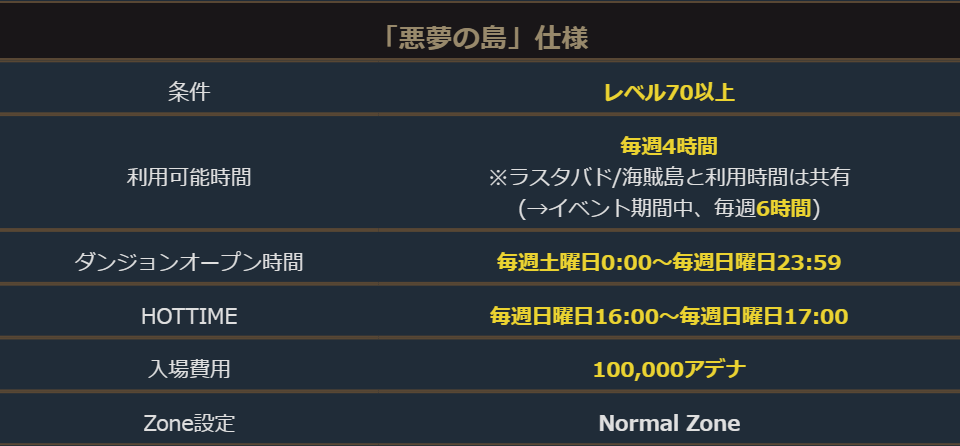960x446 pixels.
Task: Select the 利用可能時間 row label
Action: tap(189, 177)
